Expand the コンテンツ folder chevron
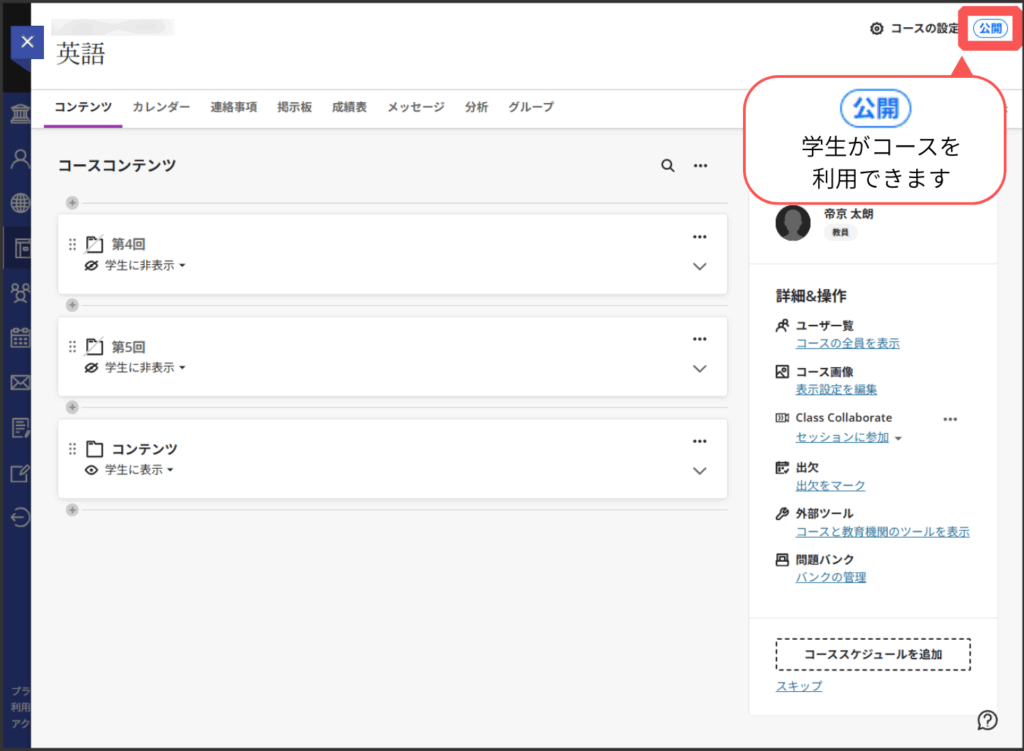 [x=699, y=471]
